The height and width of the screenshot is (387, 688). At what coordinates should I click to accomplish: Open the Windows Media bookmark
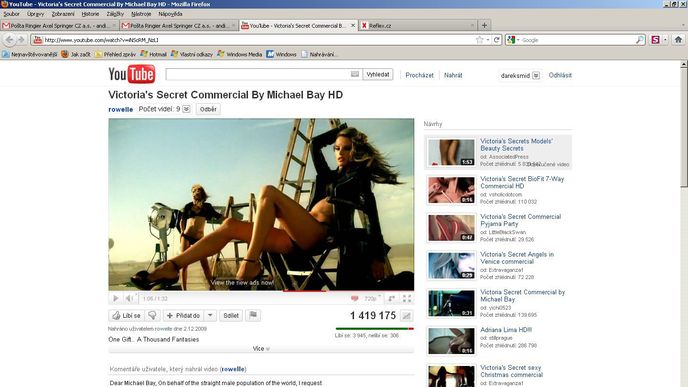(x=240, y=54)
